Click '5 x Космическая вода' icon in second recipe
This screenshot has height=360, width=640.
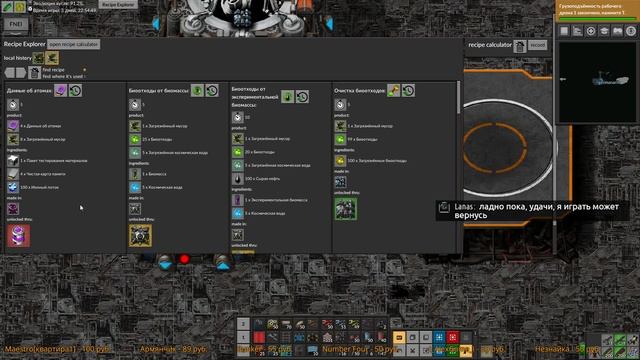(x=135, y=187)
